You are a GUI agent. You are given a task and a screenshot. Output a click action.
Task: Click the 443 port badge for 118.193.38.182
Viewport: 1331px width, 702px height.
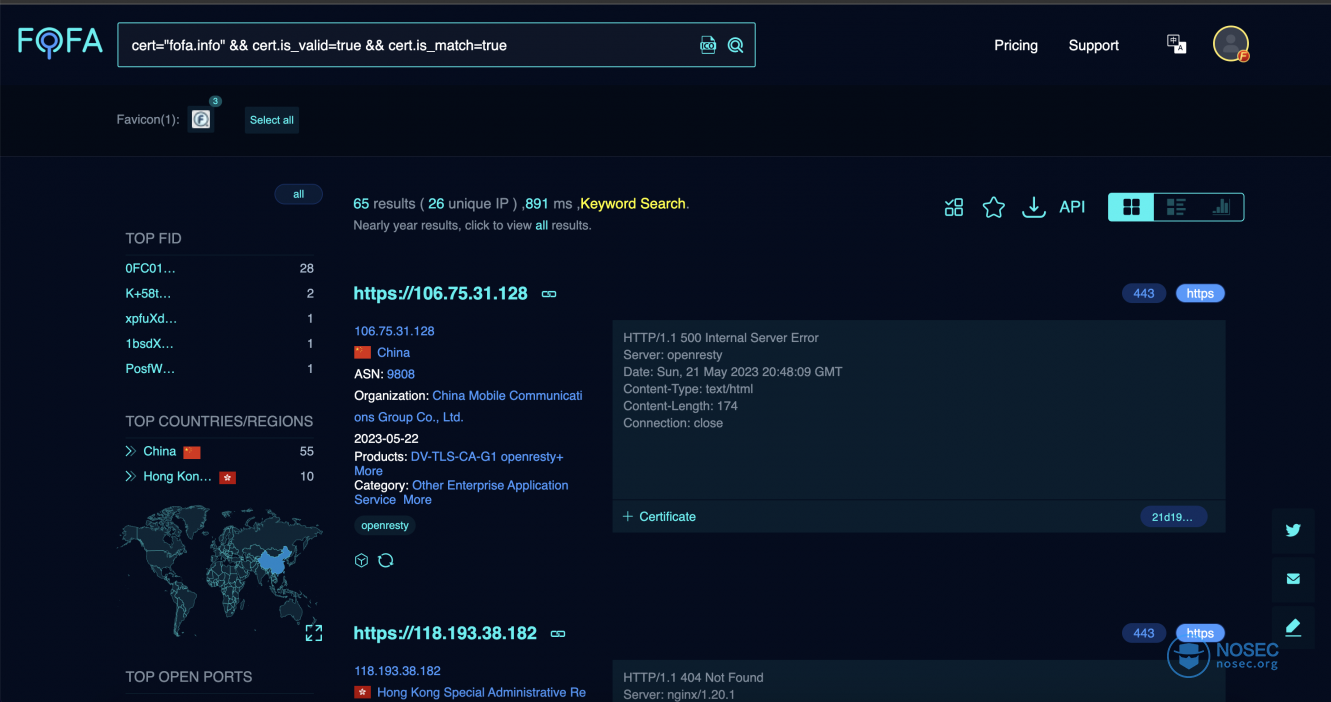pyautogui.click(x=1144, y=633)
